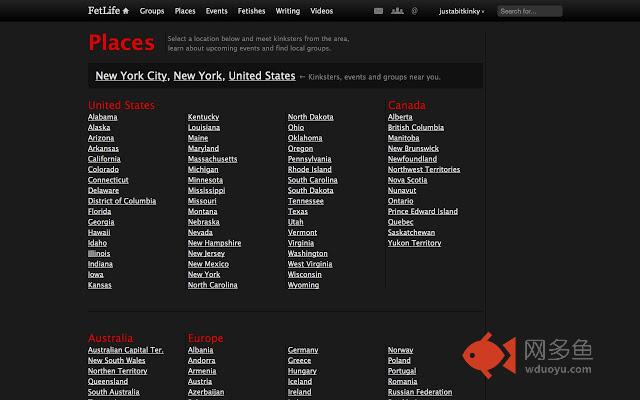Select the Kentucky link
The width and height of the screenshot is (640, 400).
(203, 117)
